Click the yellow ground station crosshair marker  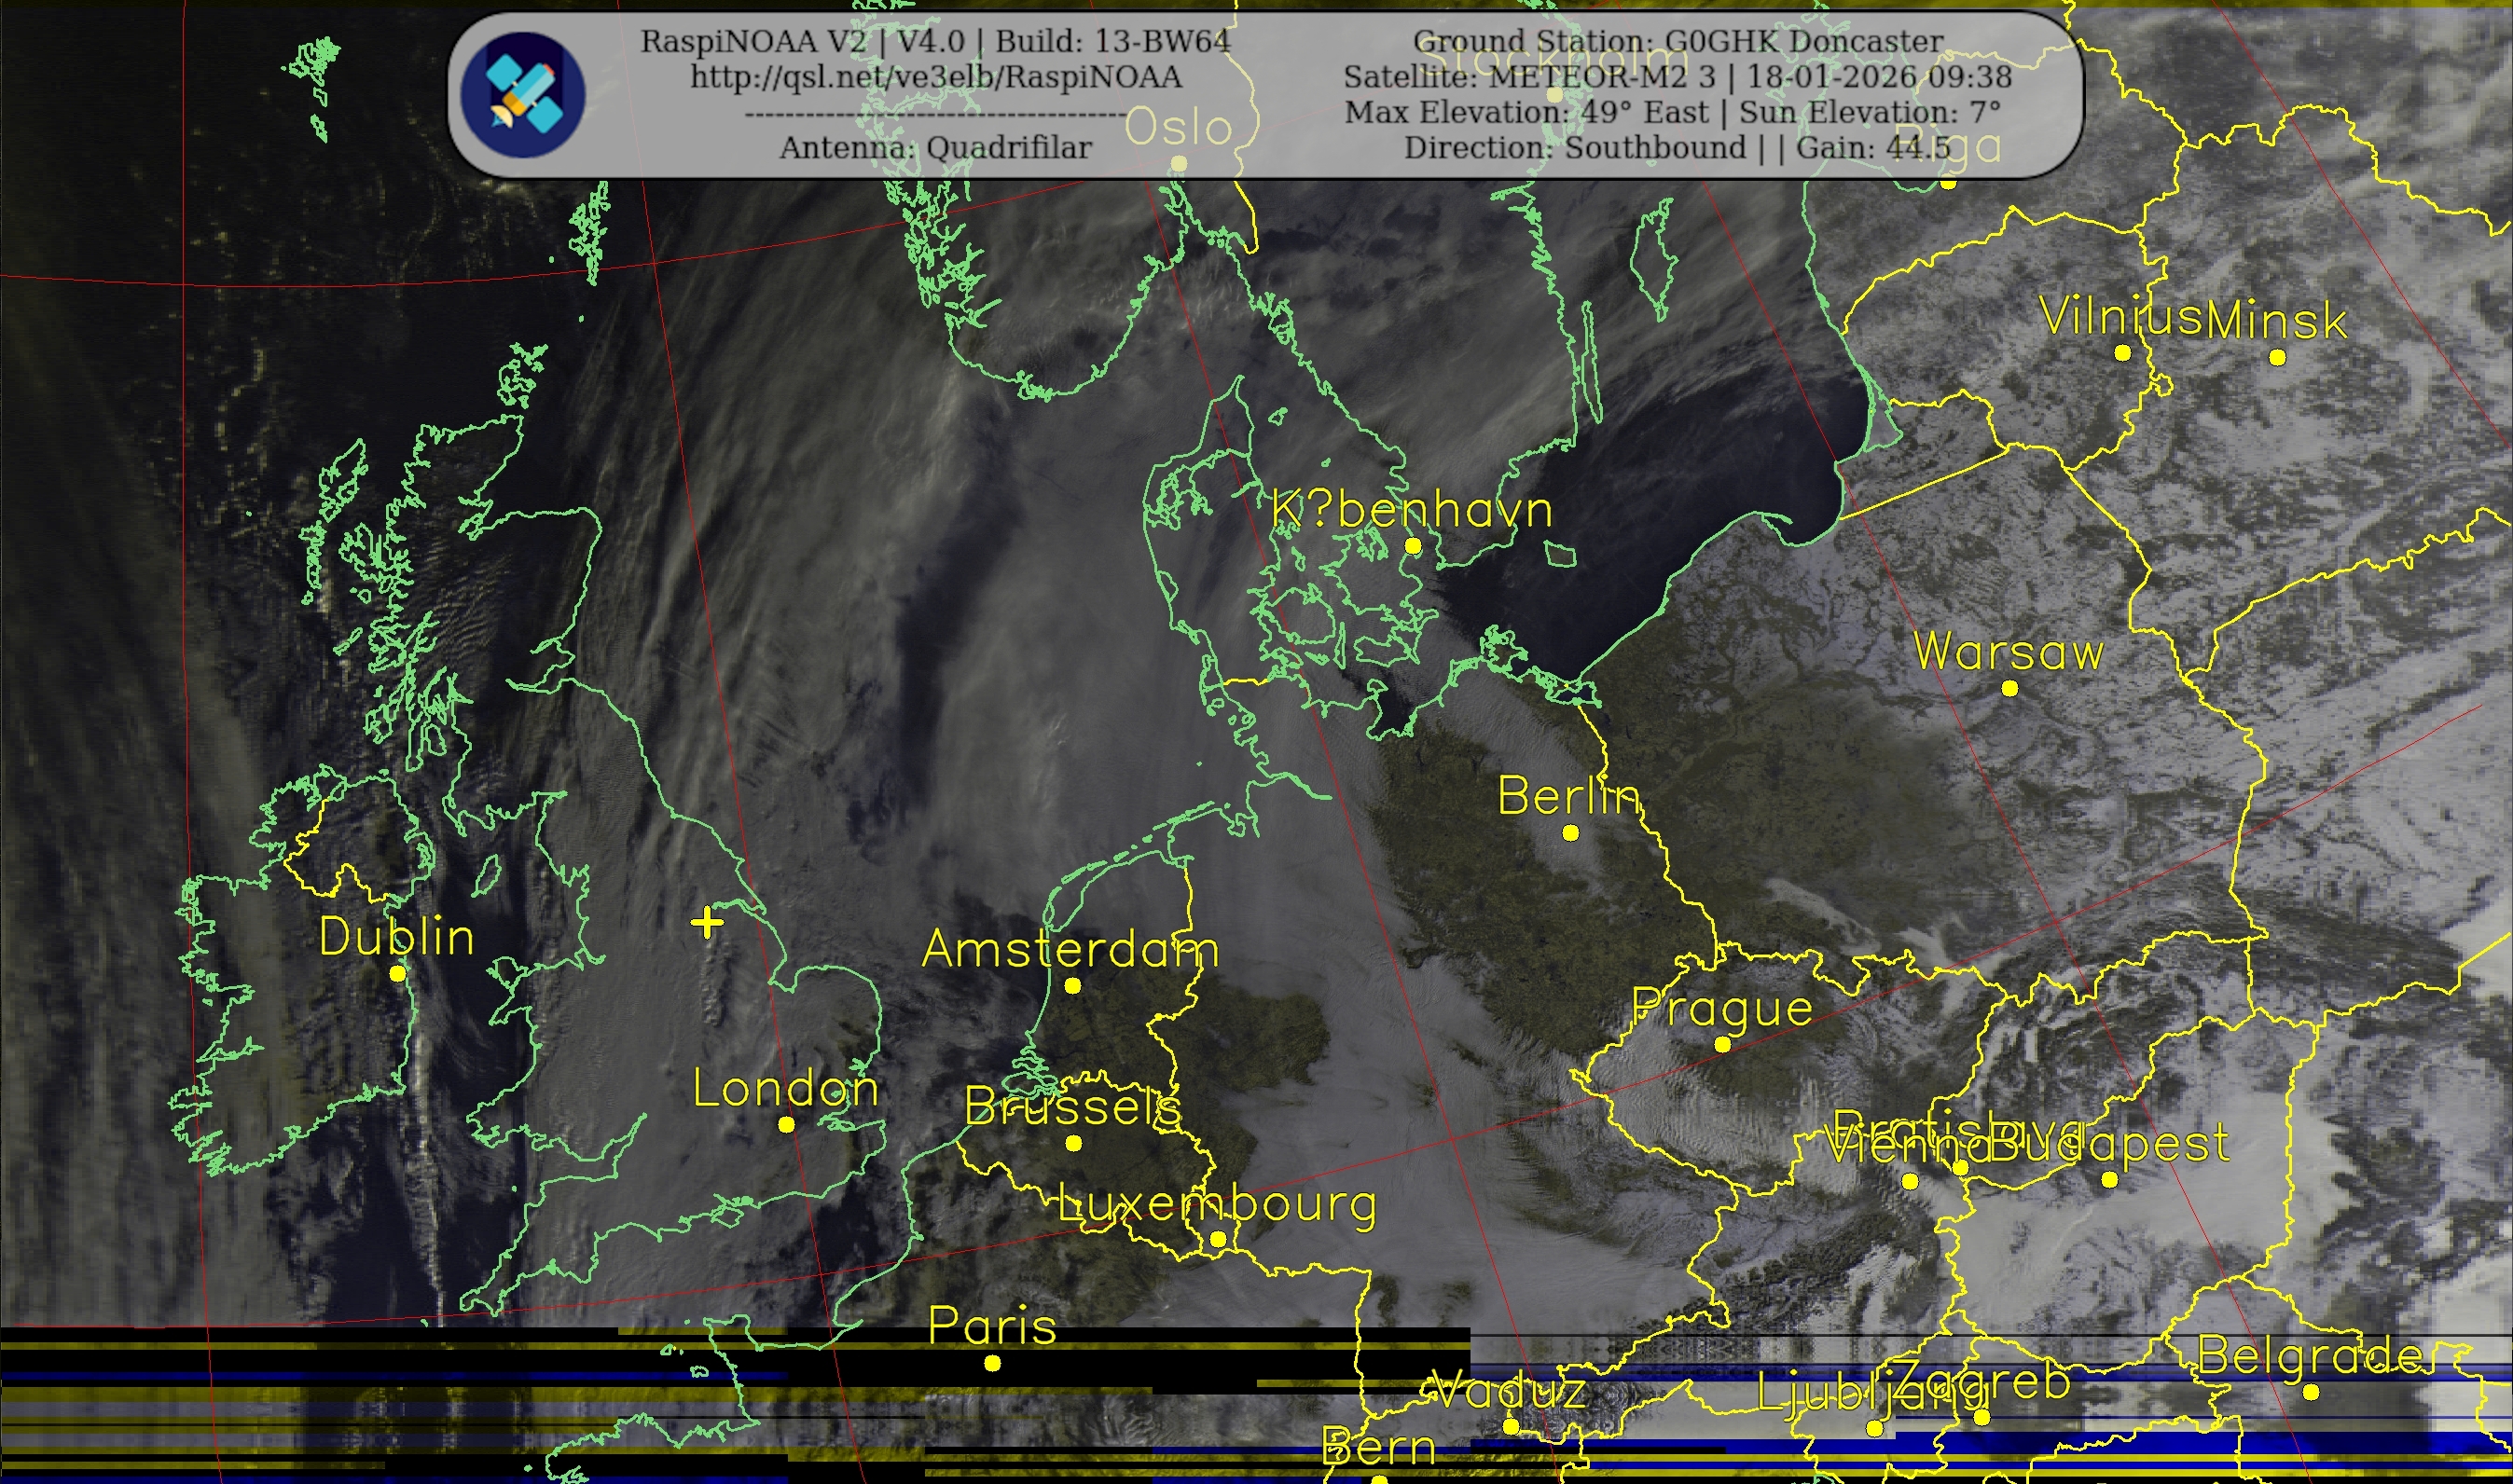[x=707, y=922]
